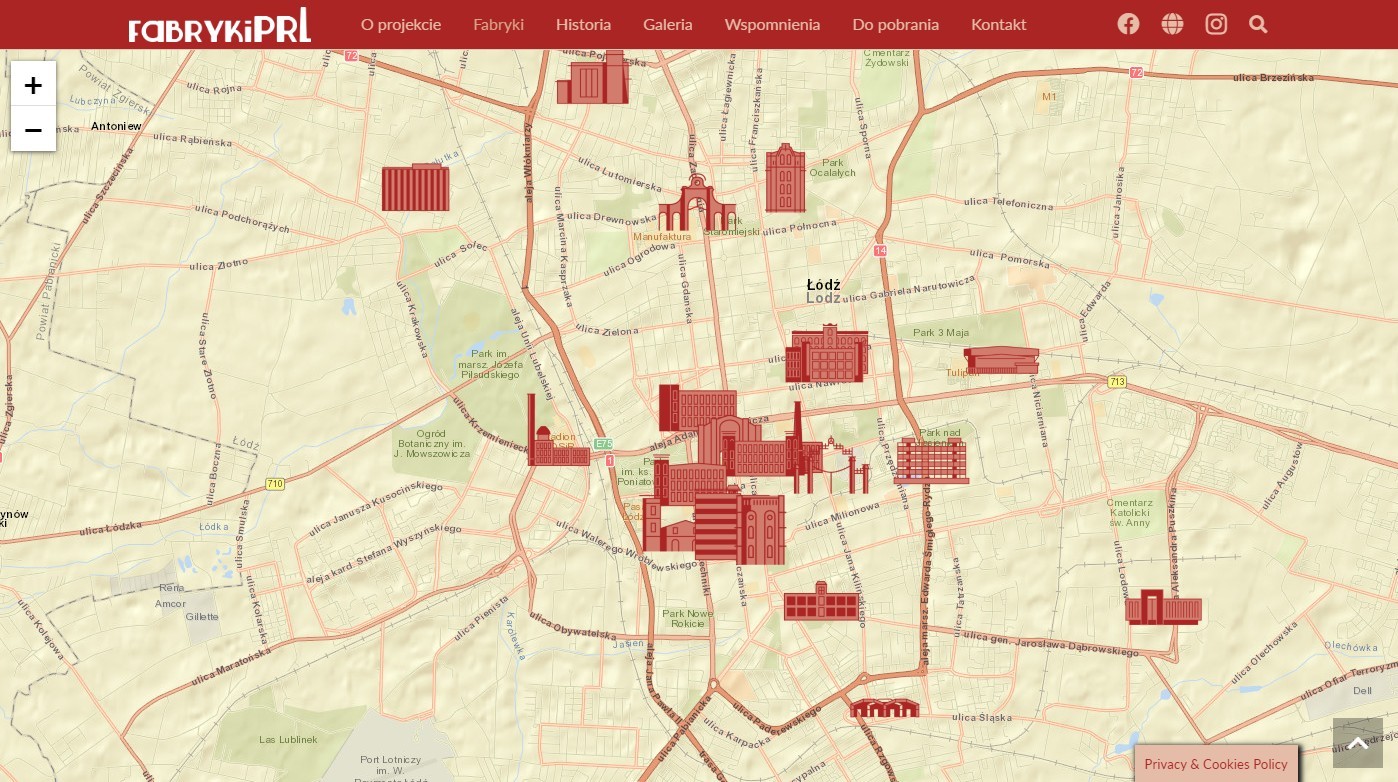Image resolution: width=1398 pixels, height=782 pixels.
Task: Click the Łódź city label on map
Action: [824, 285]
